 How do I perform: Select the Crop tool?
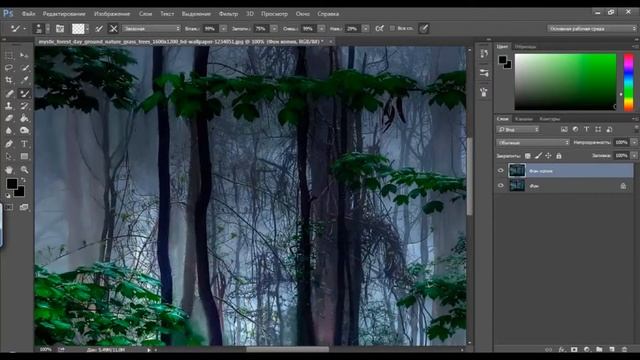(x=9, y=80)
